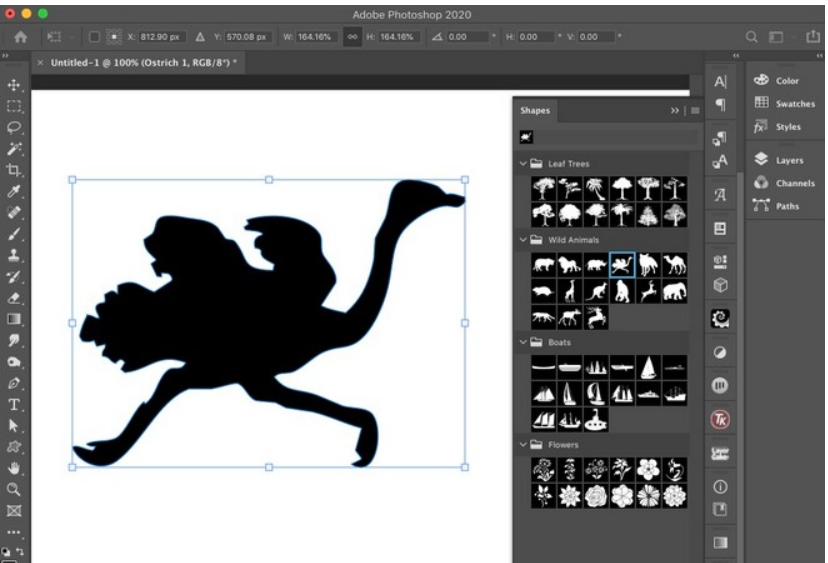Select the submarine shape in Boats
Viewport: 828px width, 563px height.
(x=596, y=420)
